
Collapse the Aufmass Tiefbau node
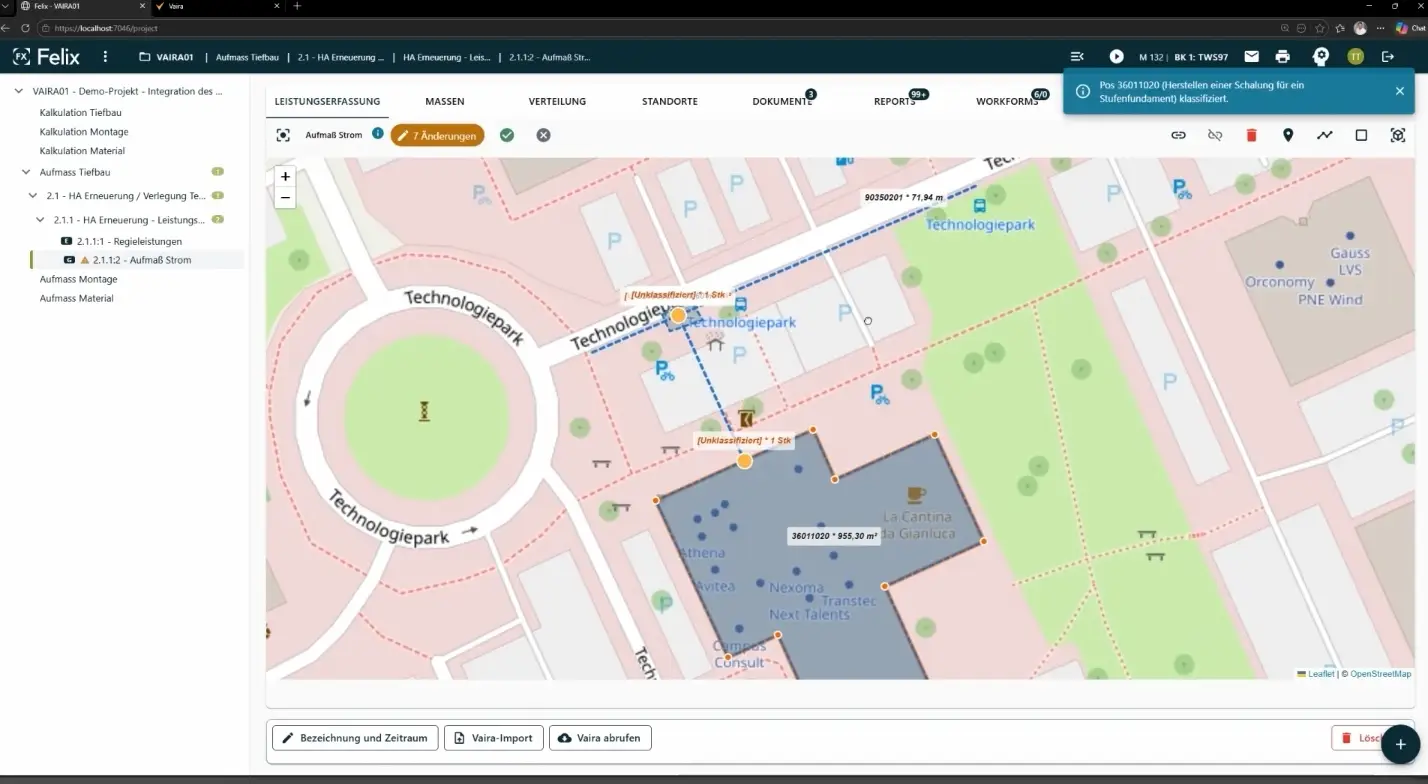click(x=26, y=172)
